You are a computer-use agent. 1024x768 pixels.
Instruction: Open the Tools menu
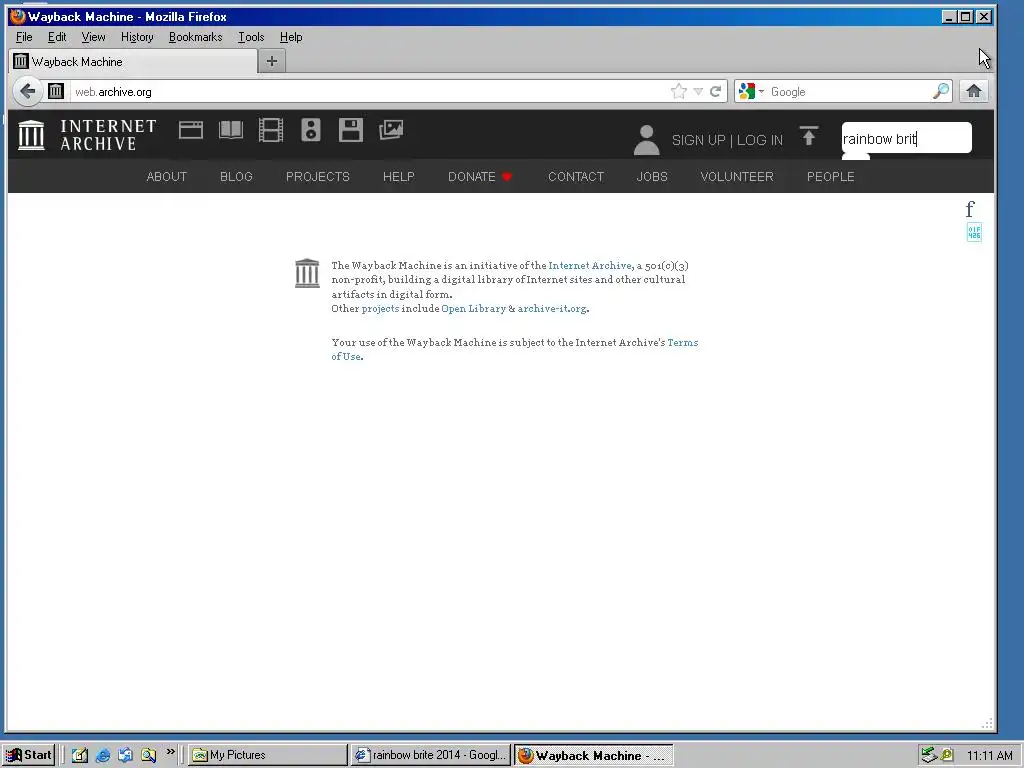coord(251,37)
